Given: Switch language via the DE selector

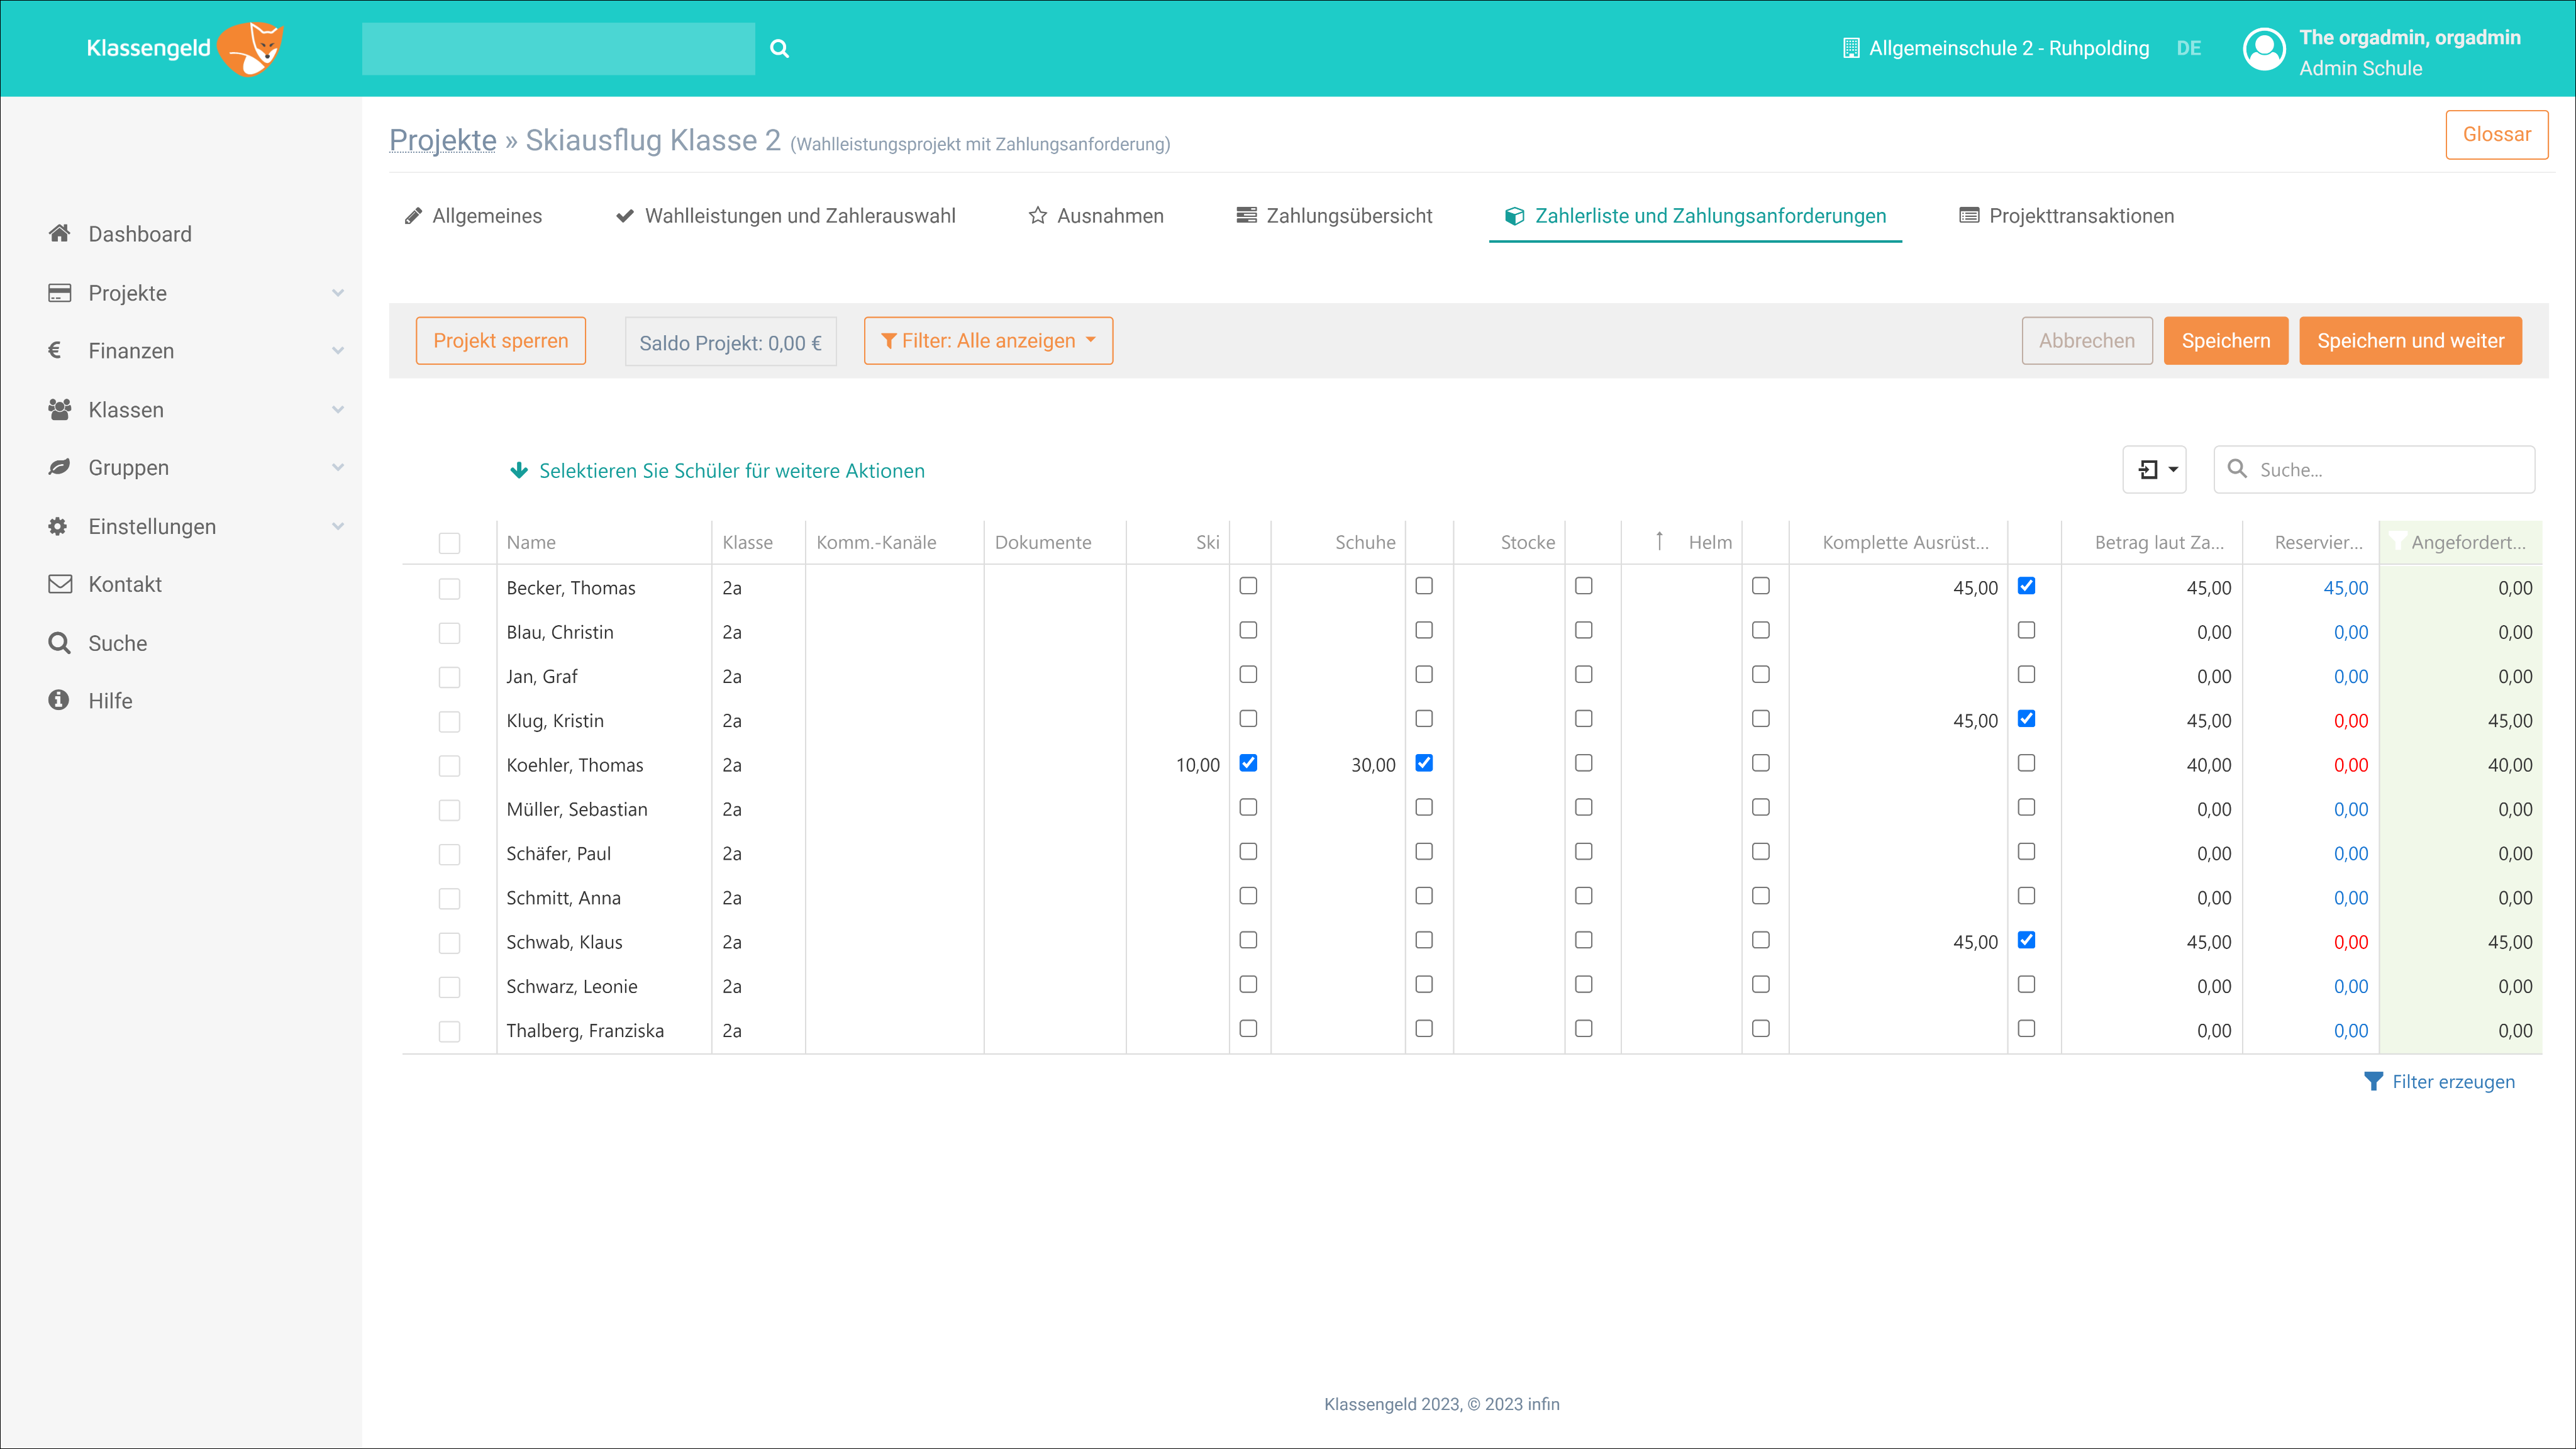Looking at the screenshot, I should (x=2188, y=48).
